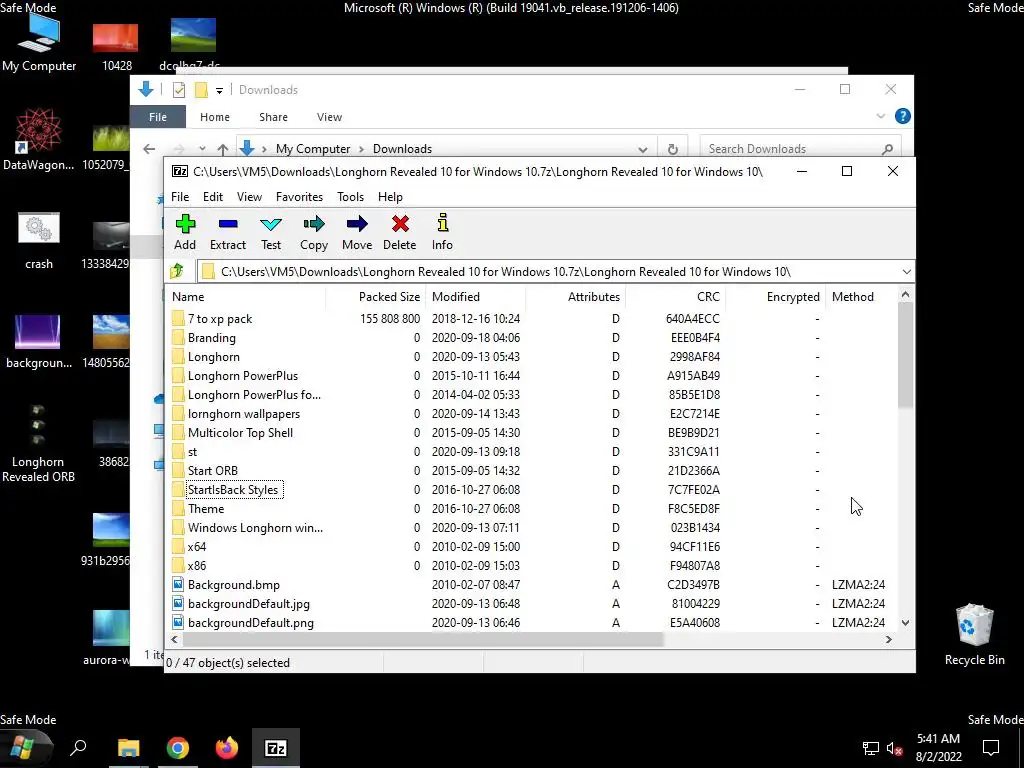Image resolution: width=1024 pixels, height=768 pixels.
Task: Open the crash desktop icon
Action: tap(39, 240)
